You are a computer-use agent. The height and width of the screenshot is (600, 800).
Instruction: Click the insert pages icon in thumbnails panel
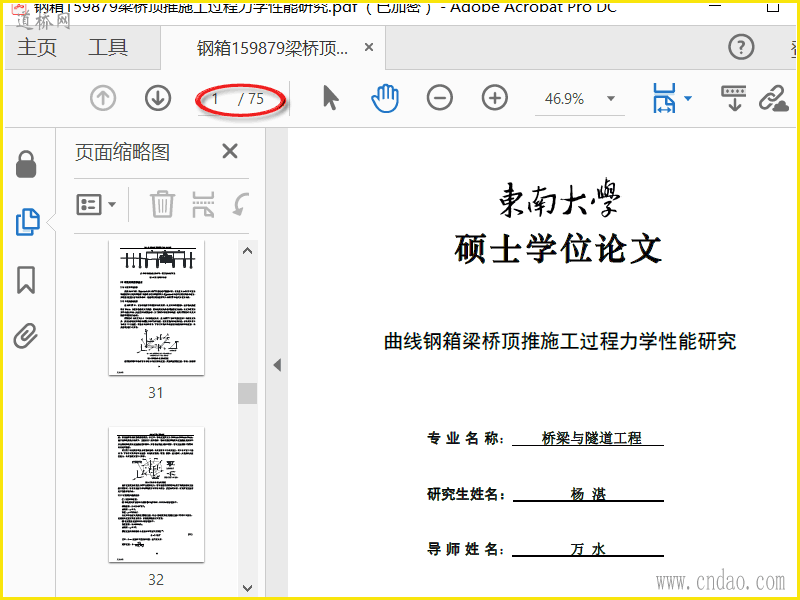tap(203, 204)
